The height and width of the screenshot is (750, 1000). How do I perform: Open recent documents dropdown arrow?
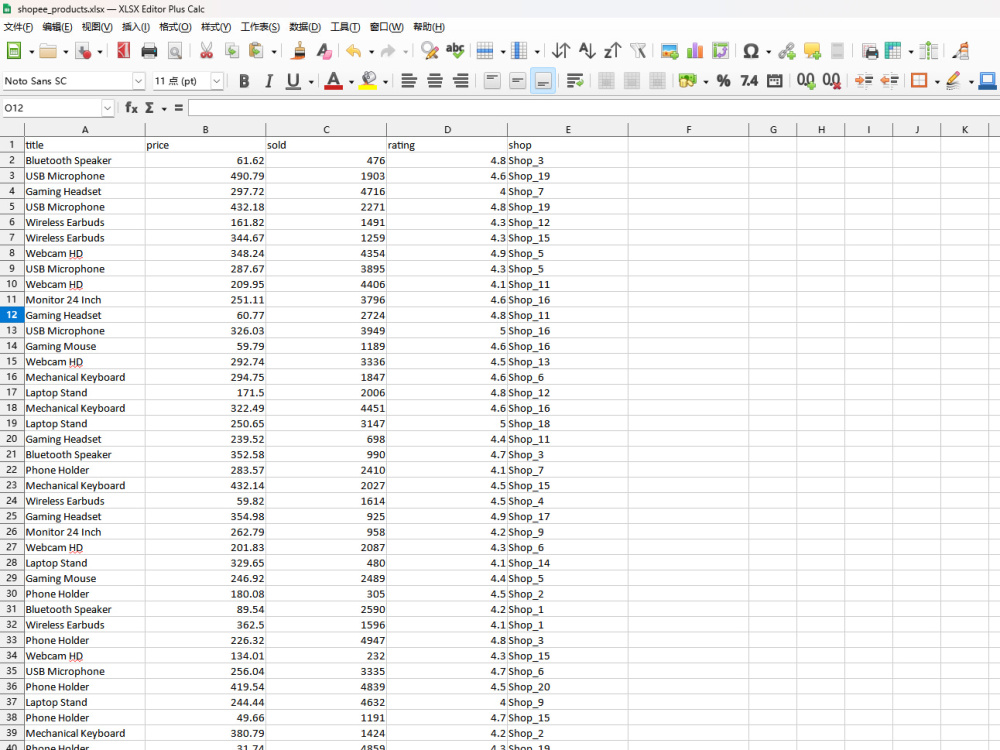(x=65, y=51)
